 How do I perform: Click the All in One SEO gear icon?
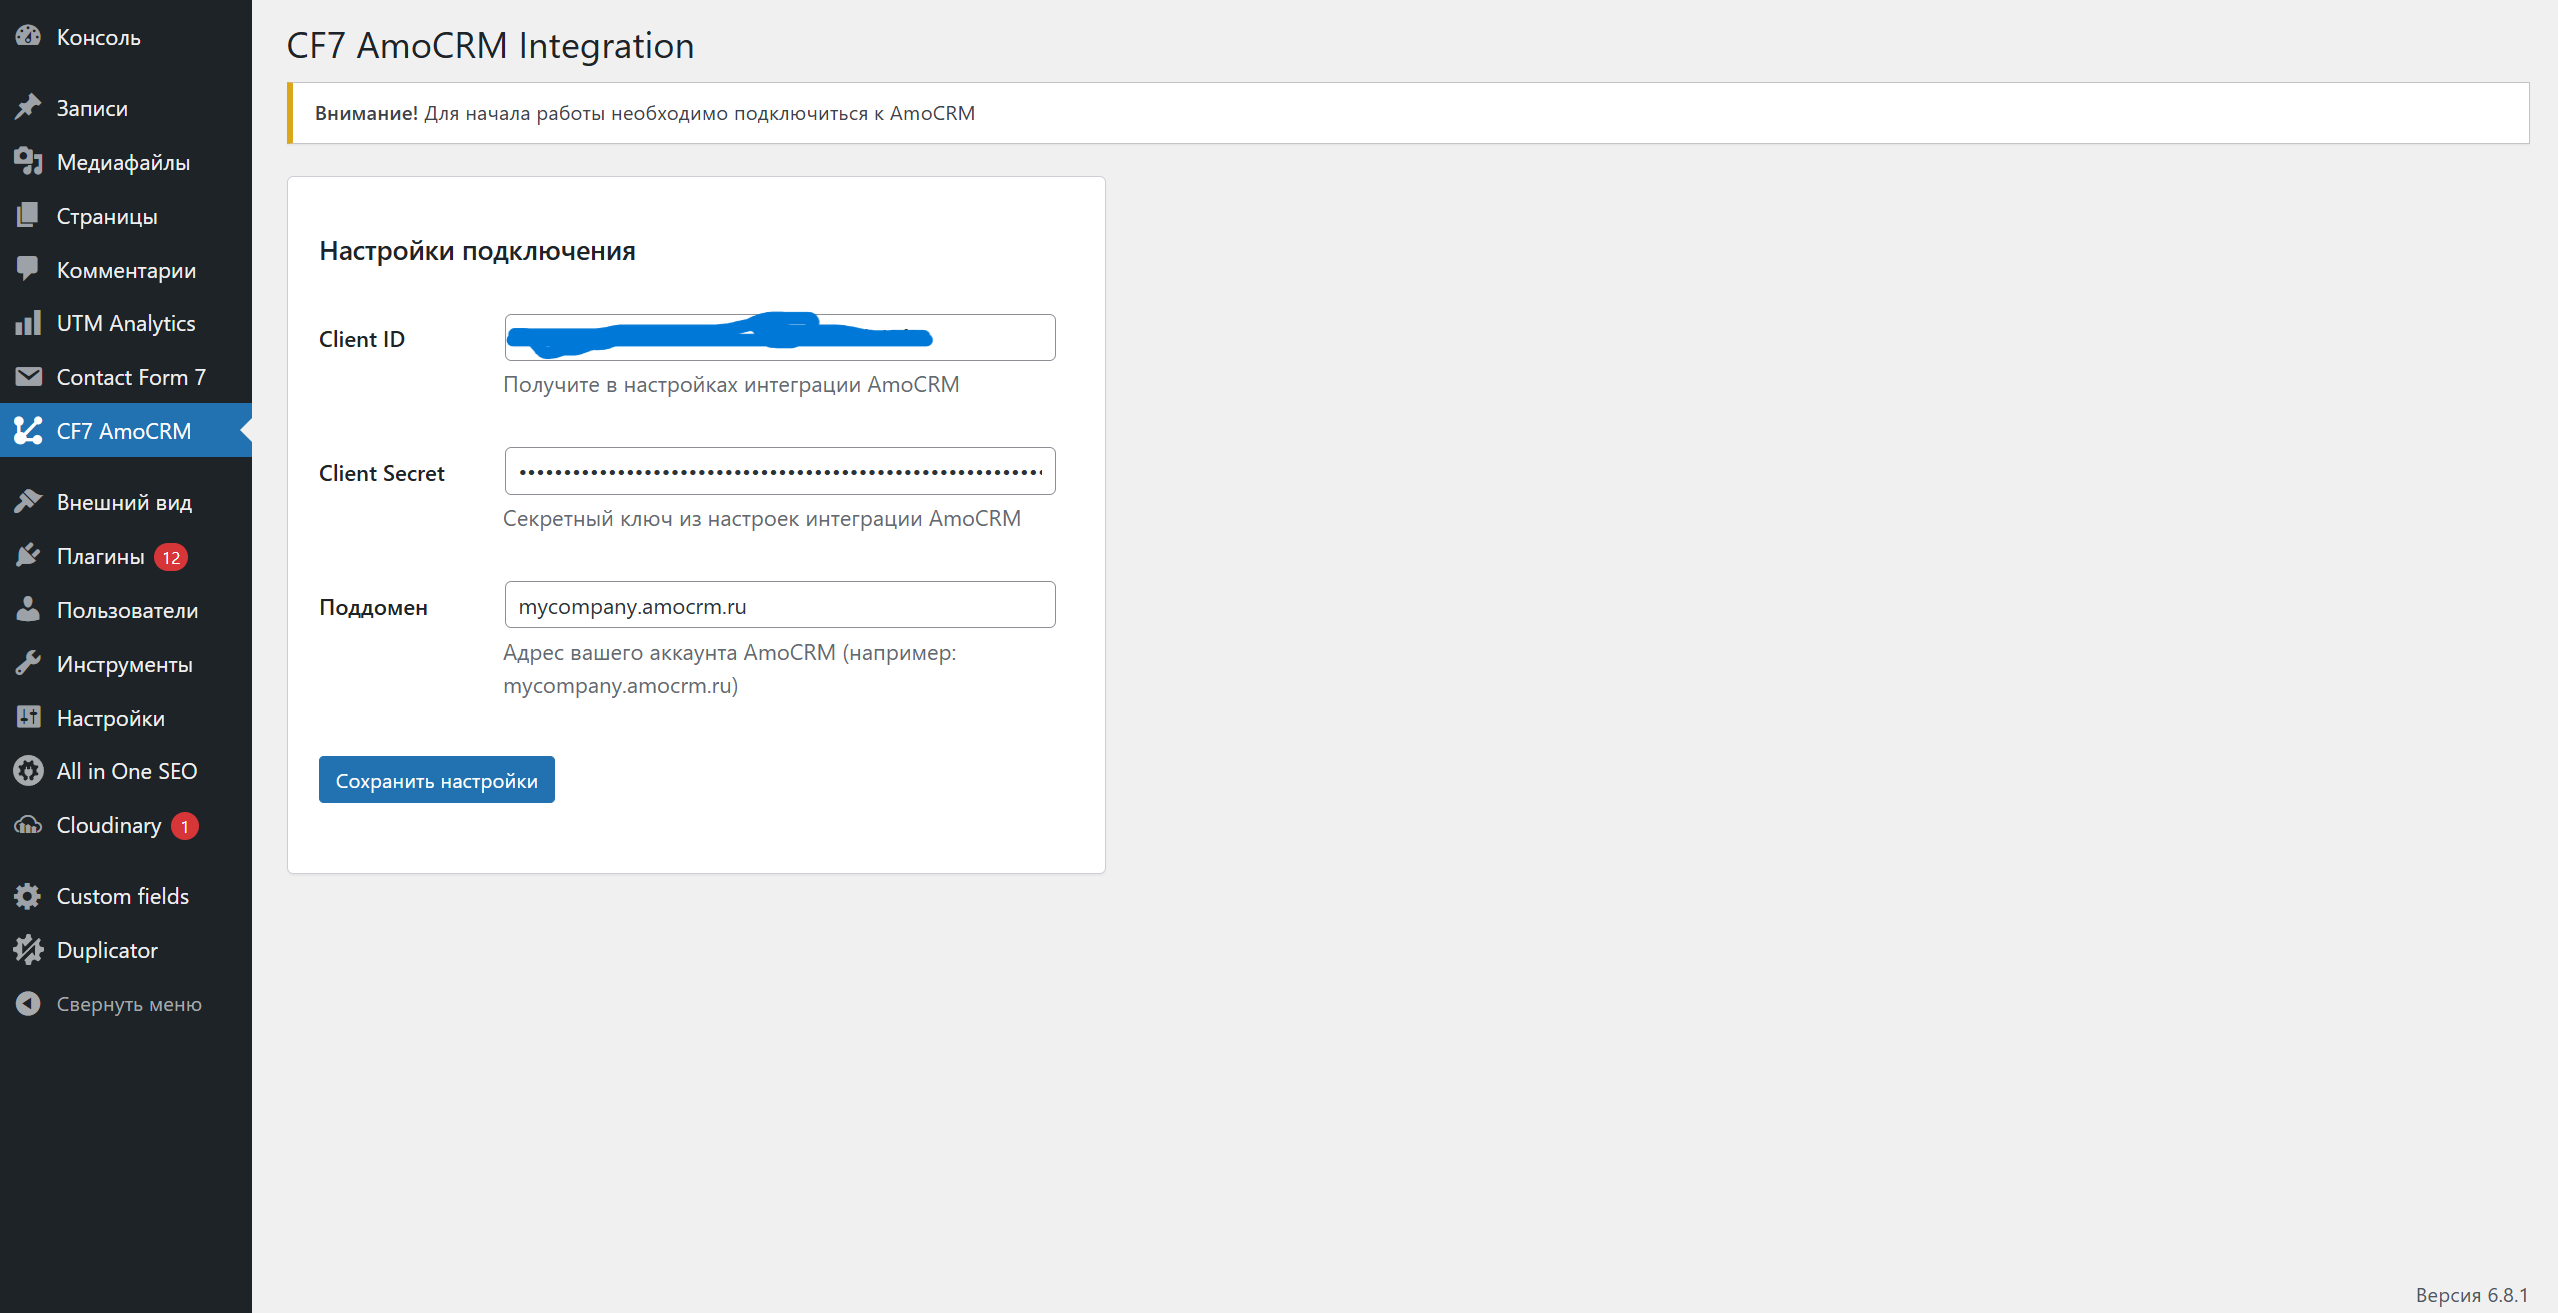28,771
